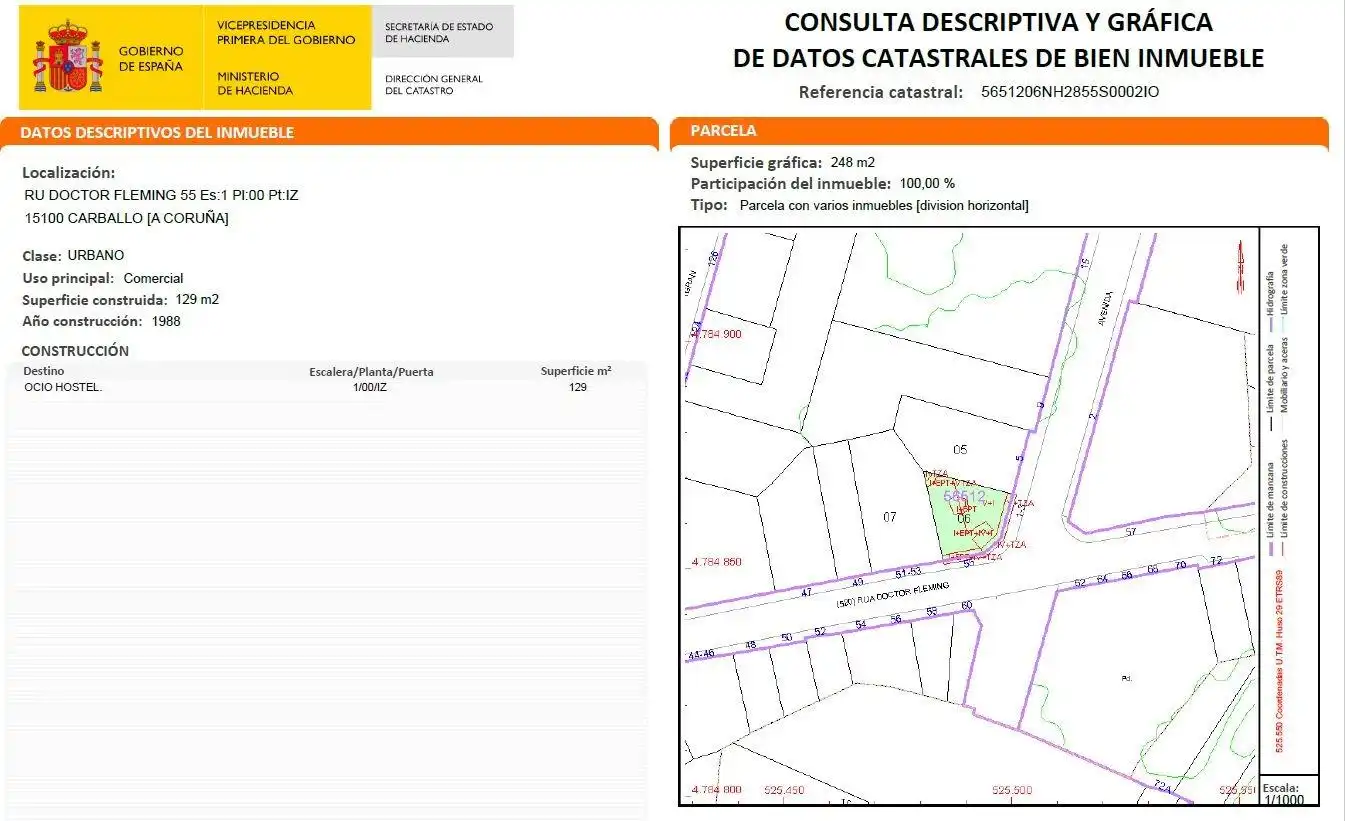Click the "Referencia catastral:" label
The height and width of the screenshot is (821, 1345).
pos(881,92)
